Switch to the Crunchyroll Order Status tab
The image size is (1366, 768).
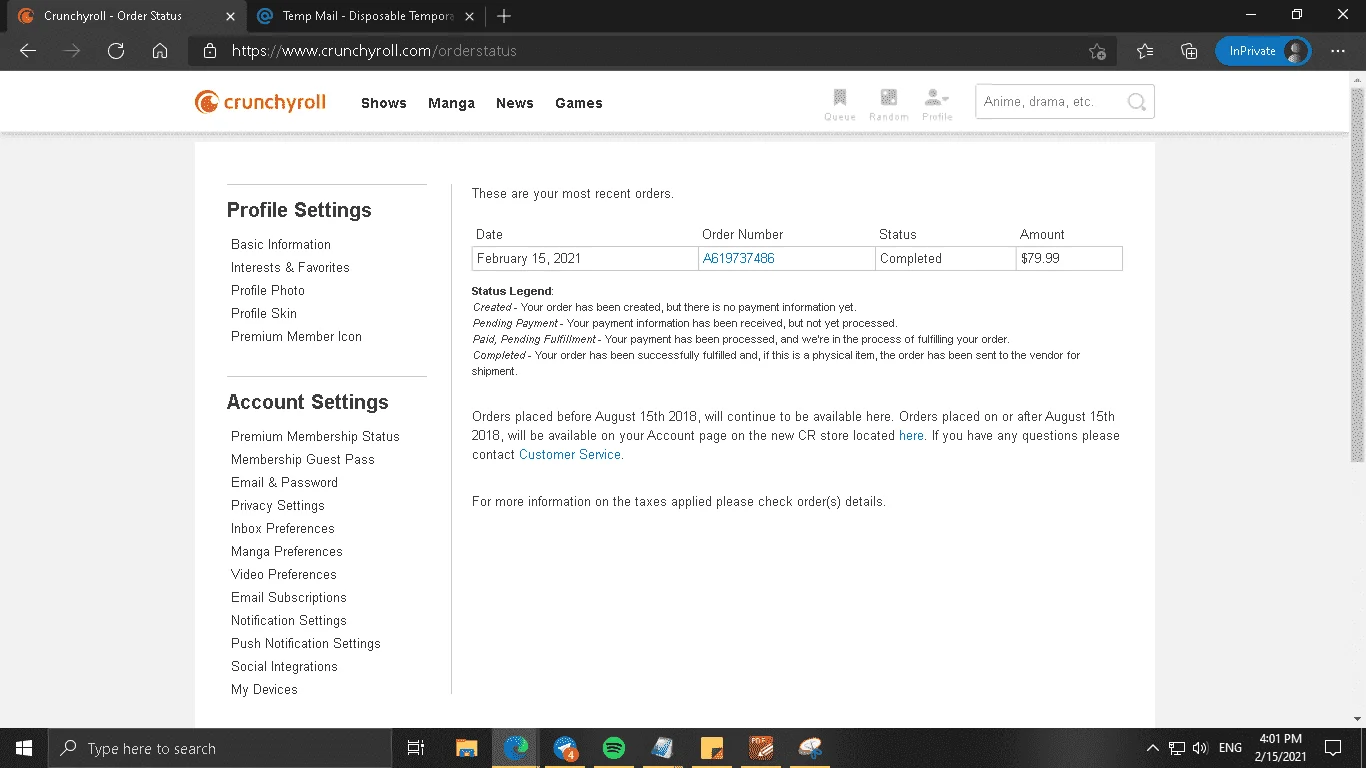(126, 16)
